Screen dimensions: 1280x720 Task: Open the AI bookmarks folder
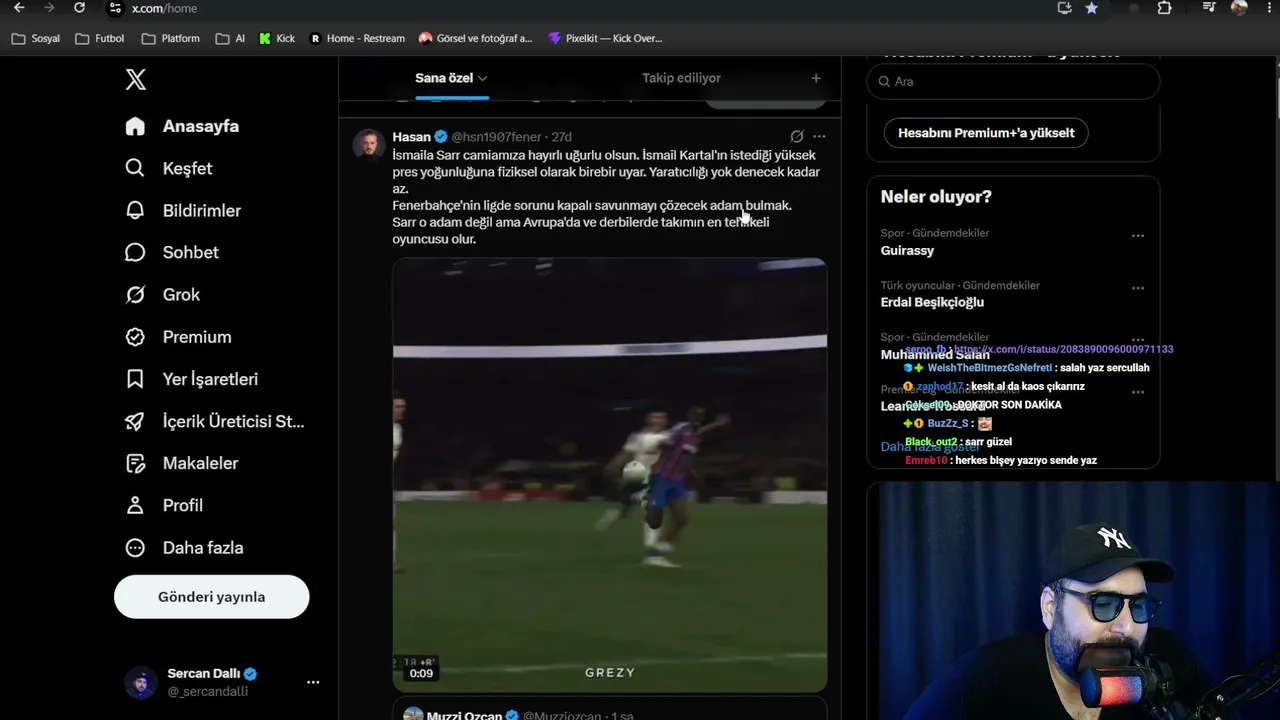tap(230, 39)
